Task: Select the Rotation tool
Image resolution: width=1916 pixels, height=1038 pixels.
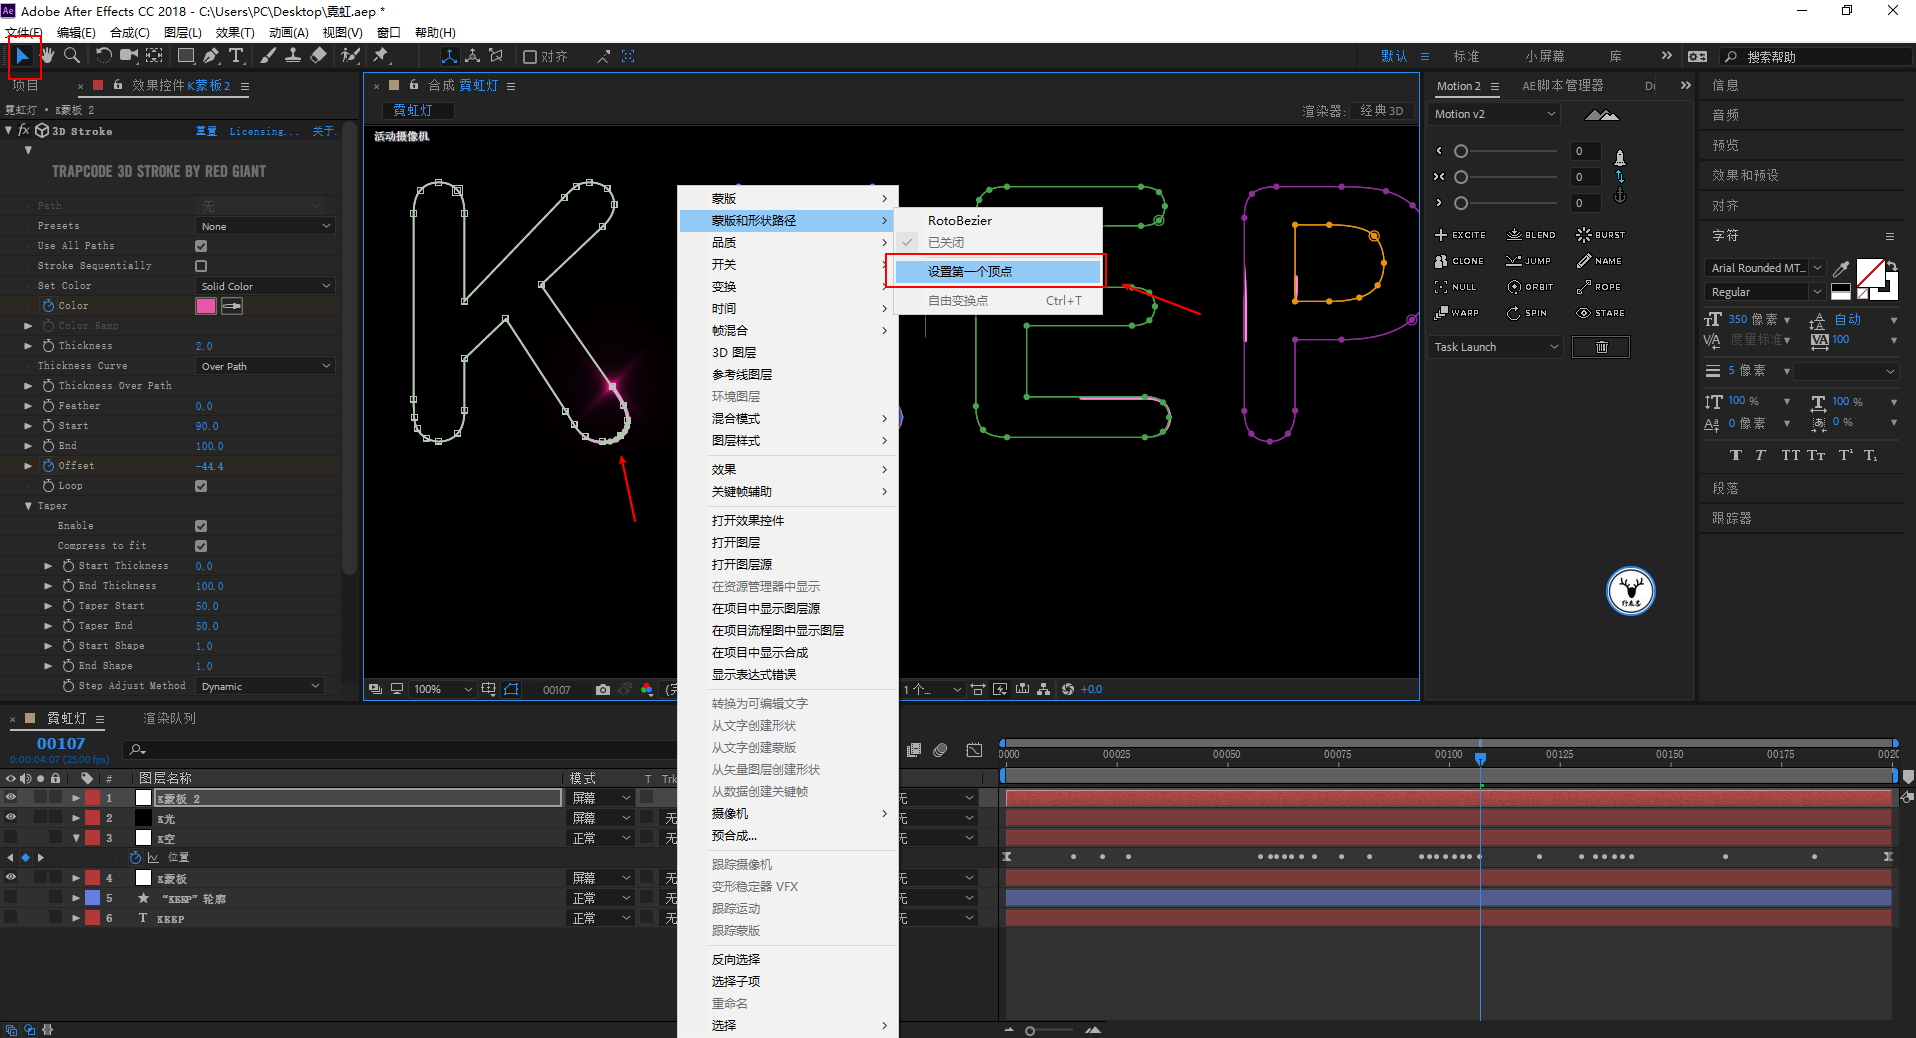Action: [104, 56]
